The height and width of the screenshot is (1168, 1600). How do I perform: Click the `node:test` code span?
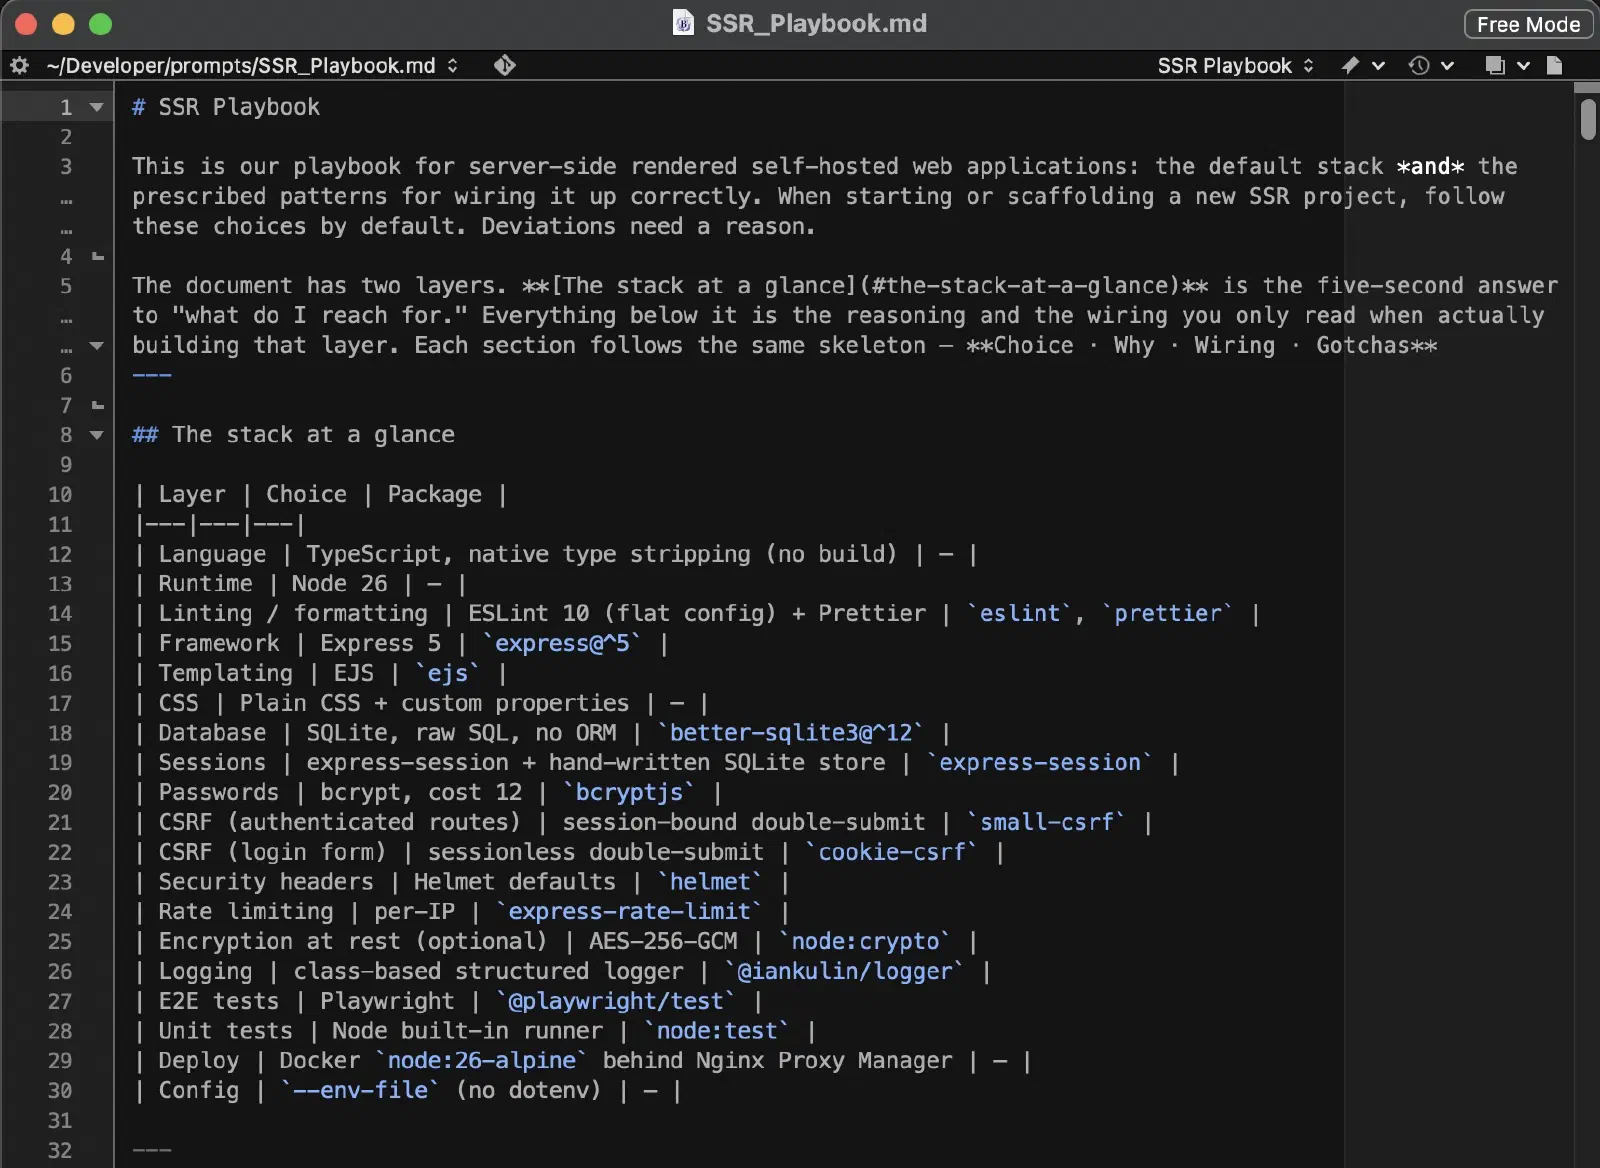pos(717,1031)
